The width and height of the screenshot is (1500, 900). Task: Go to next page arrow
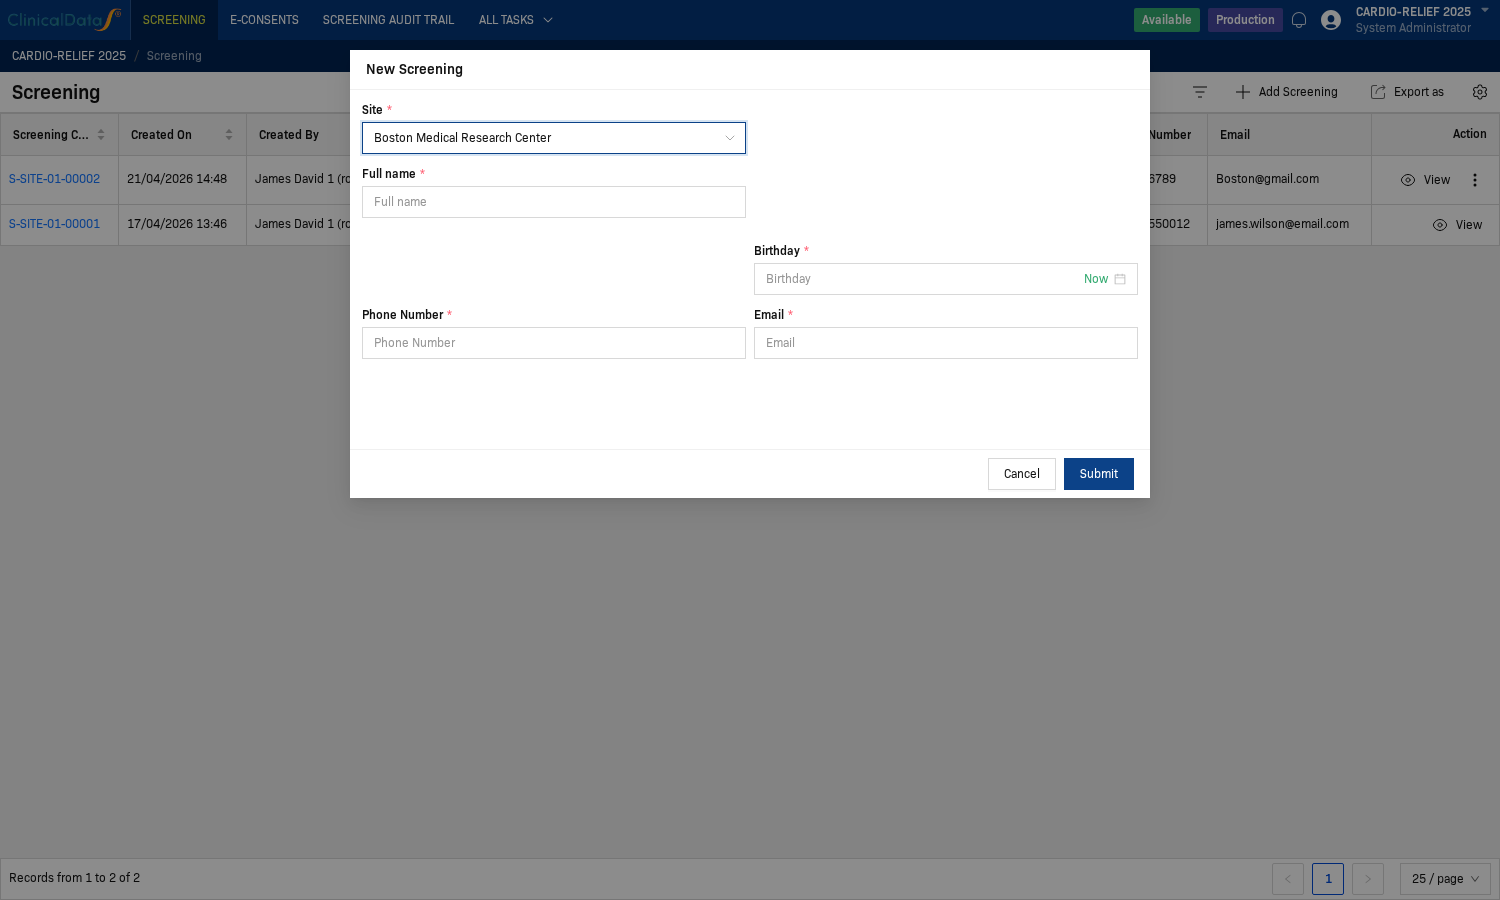point(1368,879)
